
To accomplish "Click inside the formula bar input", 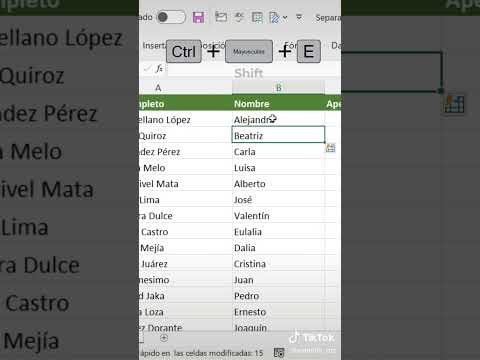I will (x=253, y=69).
